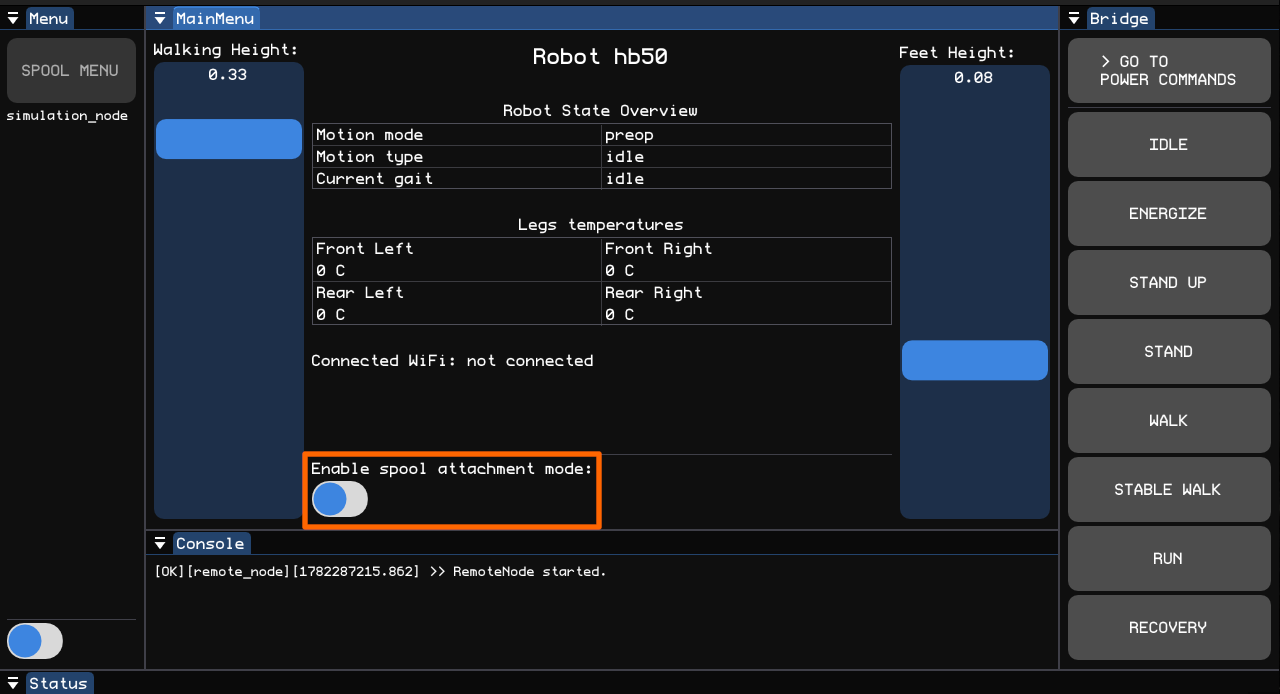1280x694 pixels.
Task: Toggle the switch under simulation_node in the Menu panel
Action: click(35, 641)
